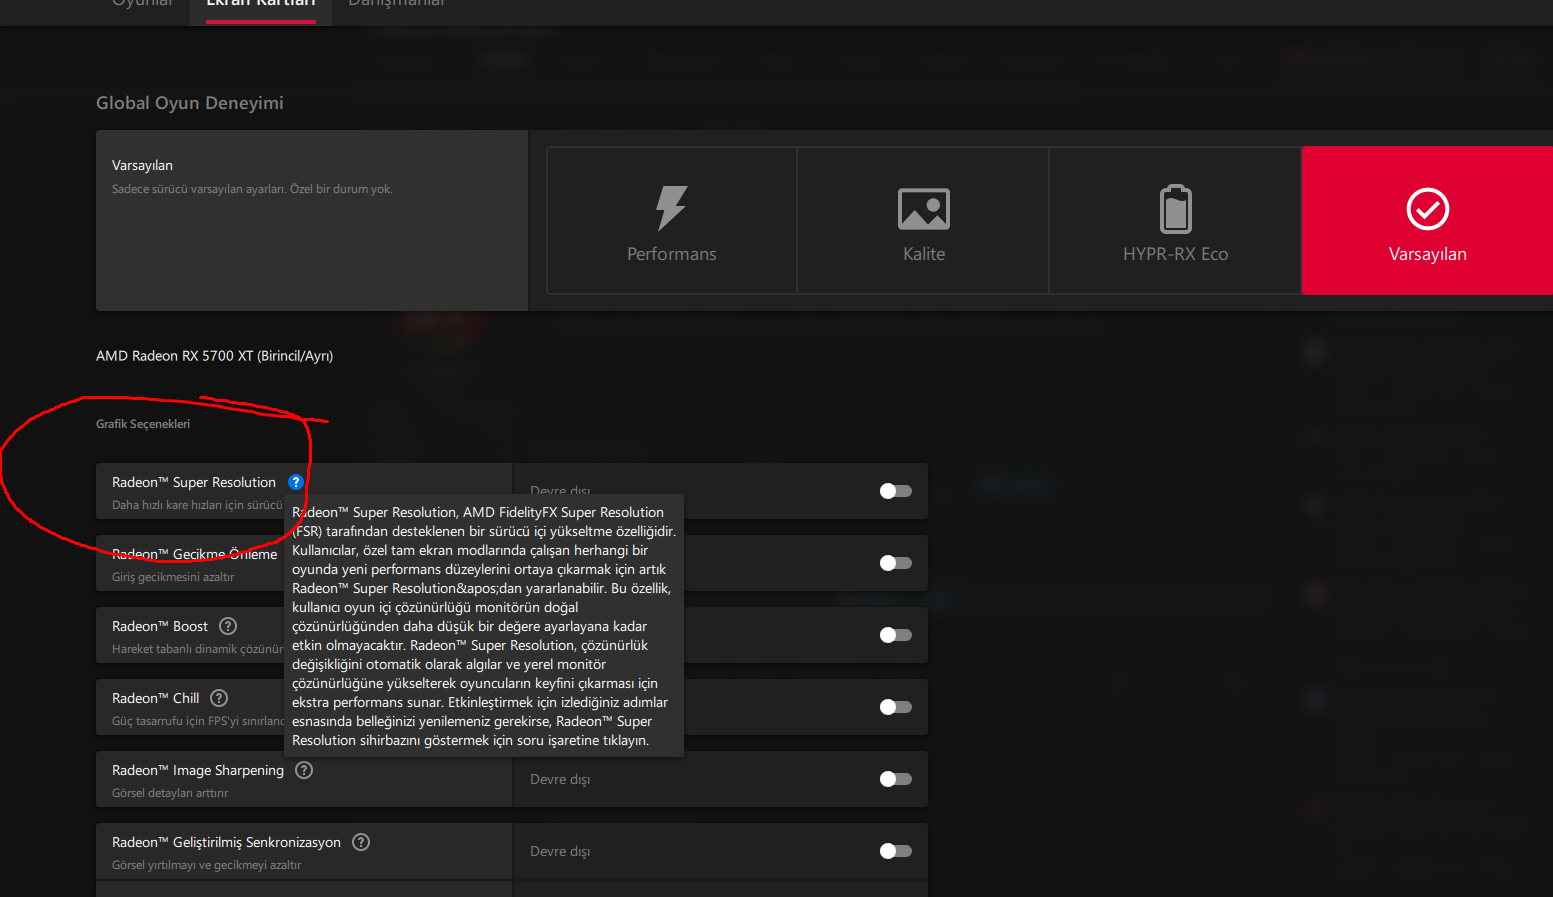Screen dimensions: 1553x897
Task: Click Devre dışı status for Geliştirilmiş Senkronizasyon
Action: [560, 851]
